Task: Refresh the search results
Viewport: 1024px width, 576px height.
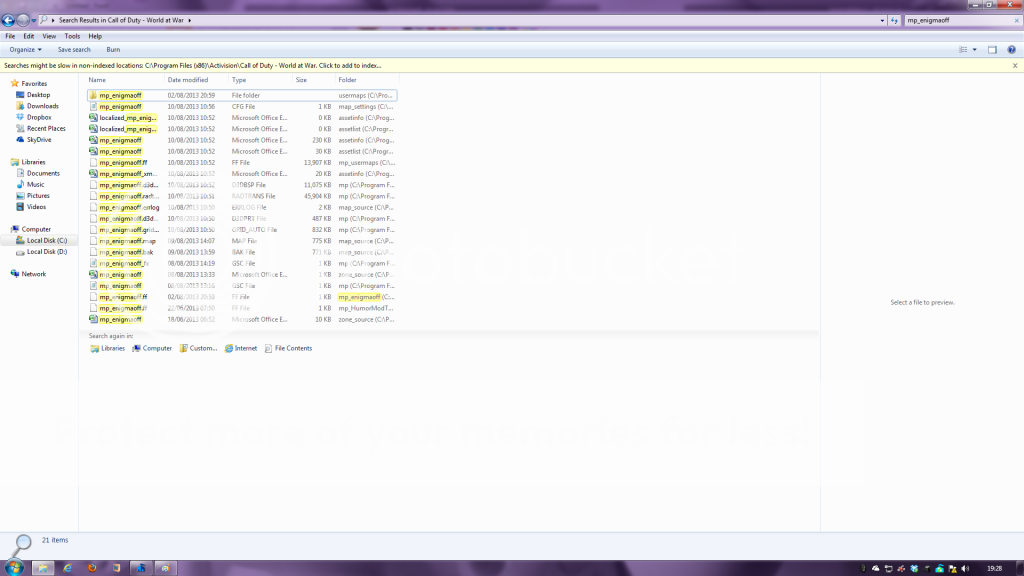Action: [x=893, y=20]
